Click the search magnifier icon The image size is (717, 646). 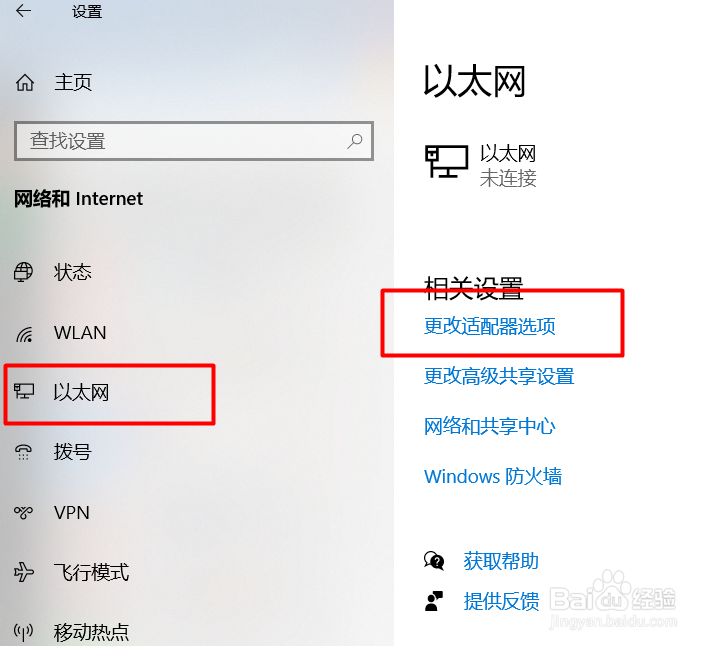point(354,141)
